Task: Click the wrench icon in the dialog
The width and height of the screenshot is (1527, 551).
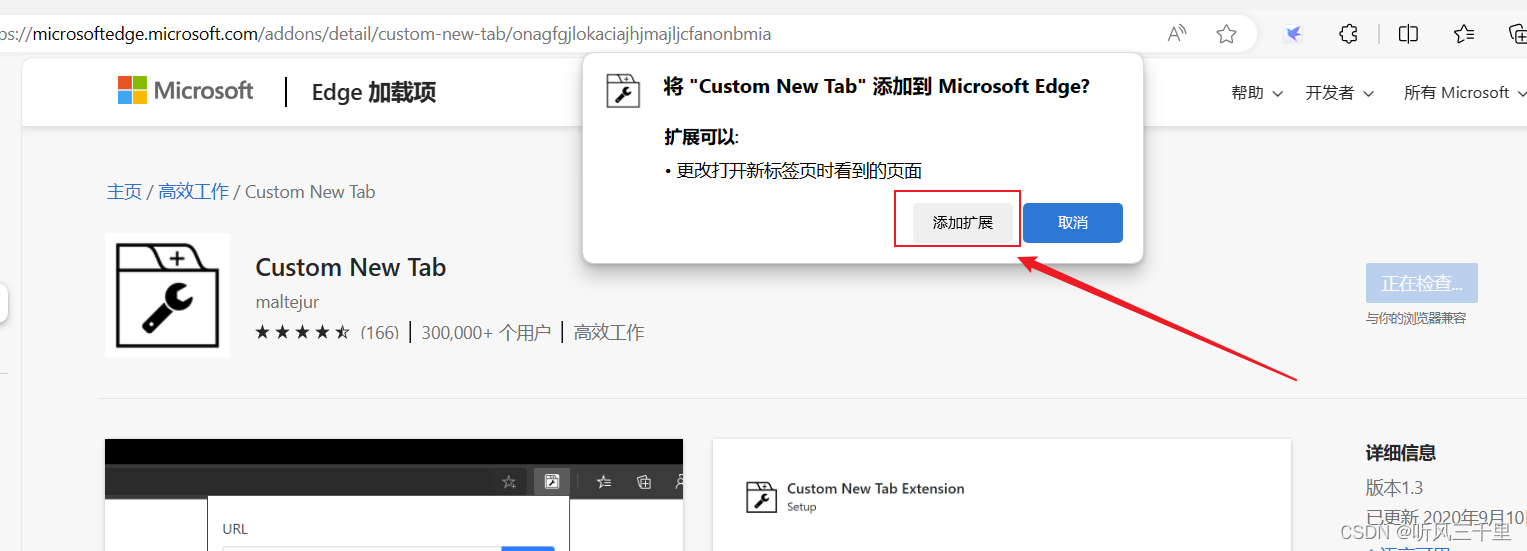Action: [623, 91]
